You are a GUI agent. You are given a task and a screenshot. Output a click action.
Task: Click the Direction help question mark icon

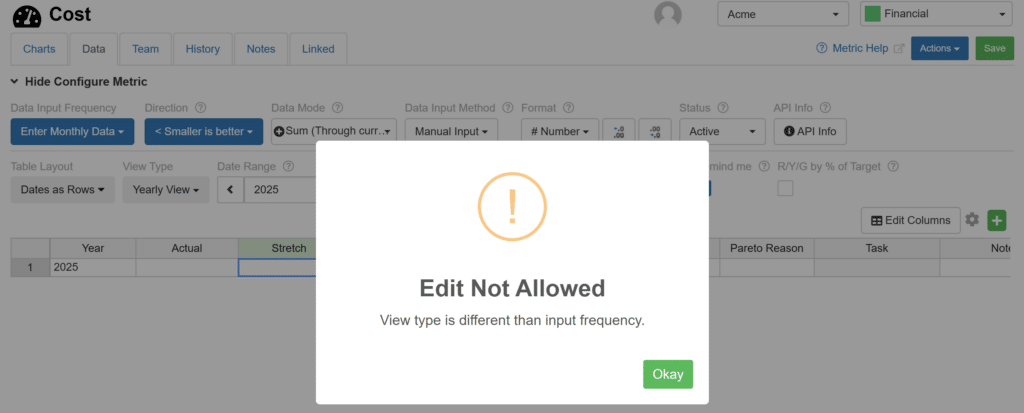click(201, 108)
